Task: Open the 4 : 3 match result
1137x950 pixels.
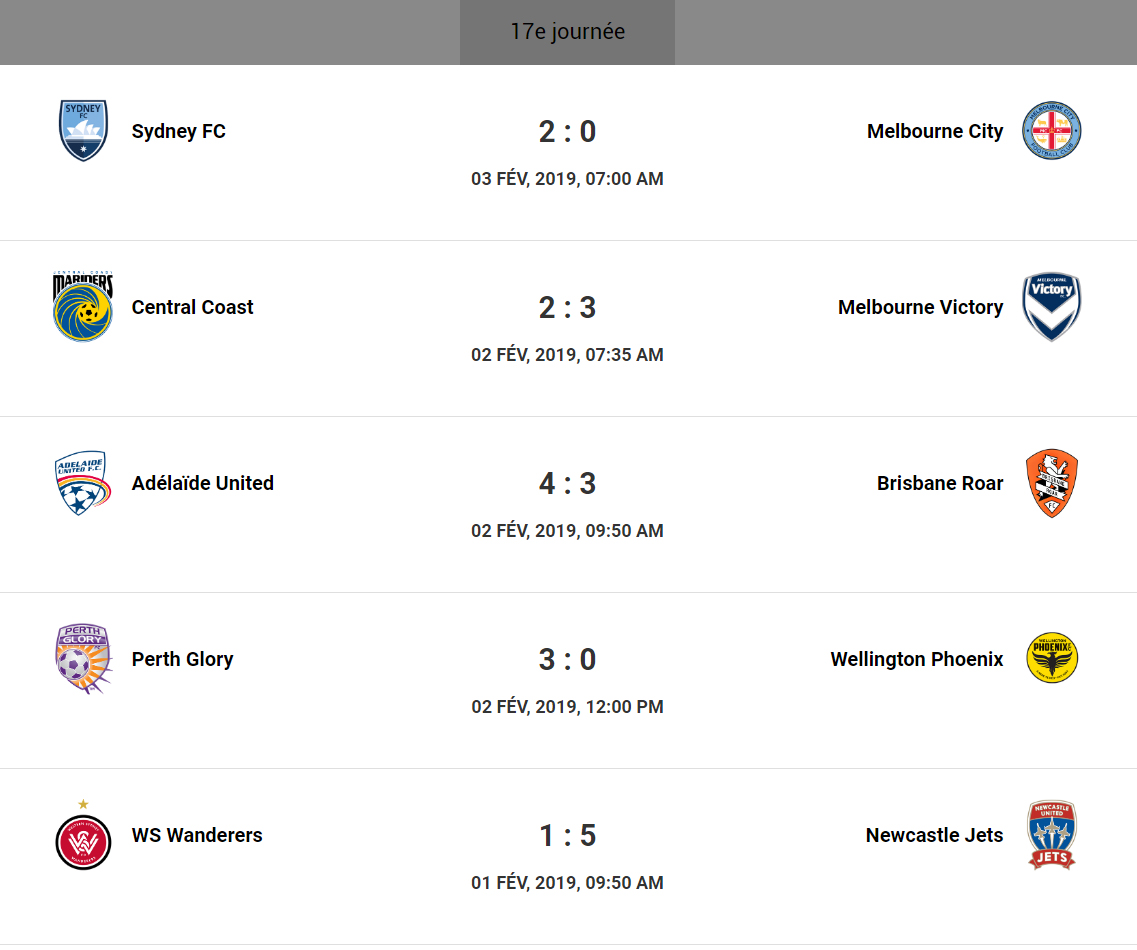Action: (x=567, y=483)
